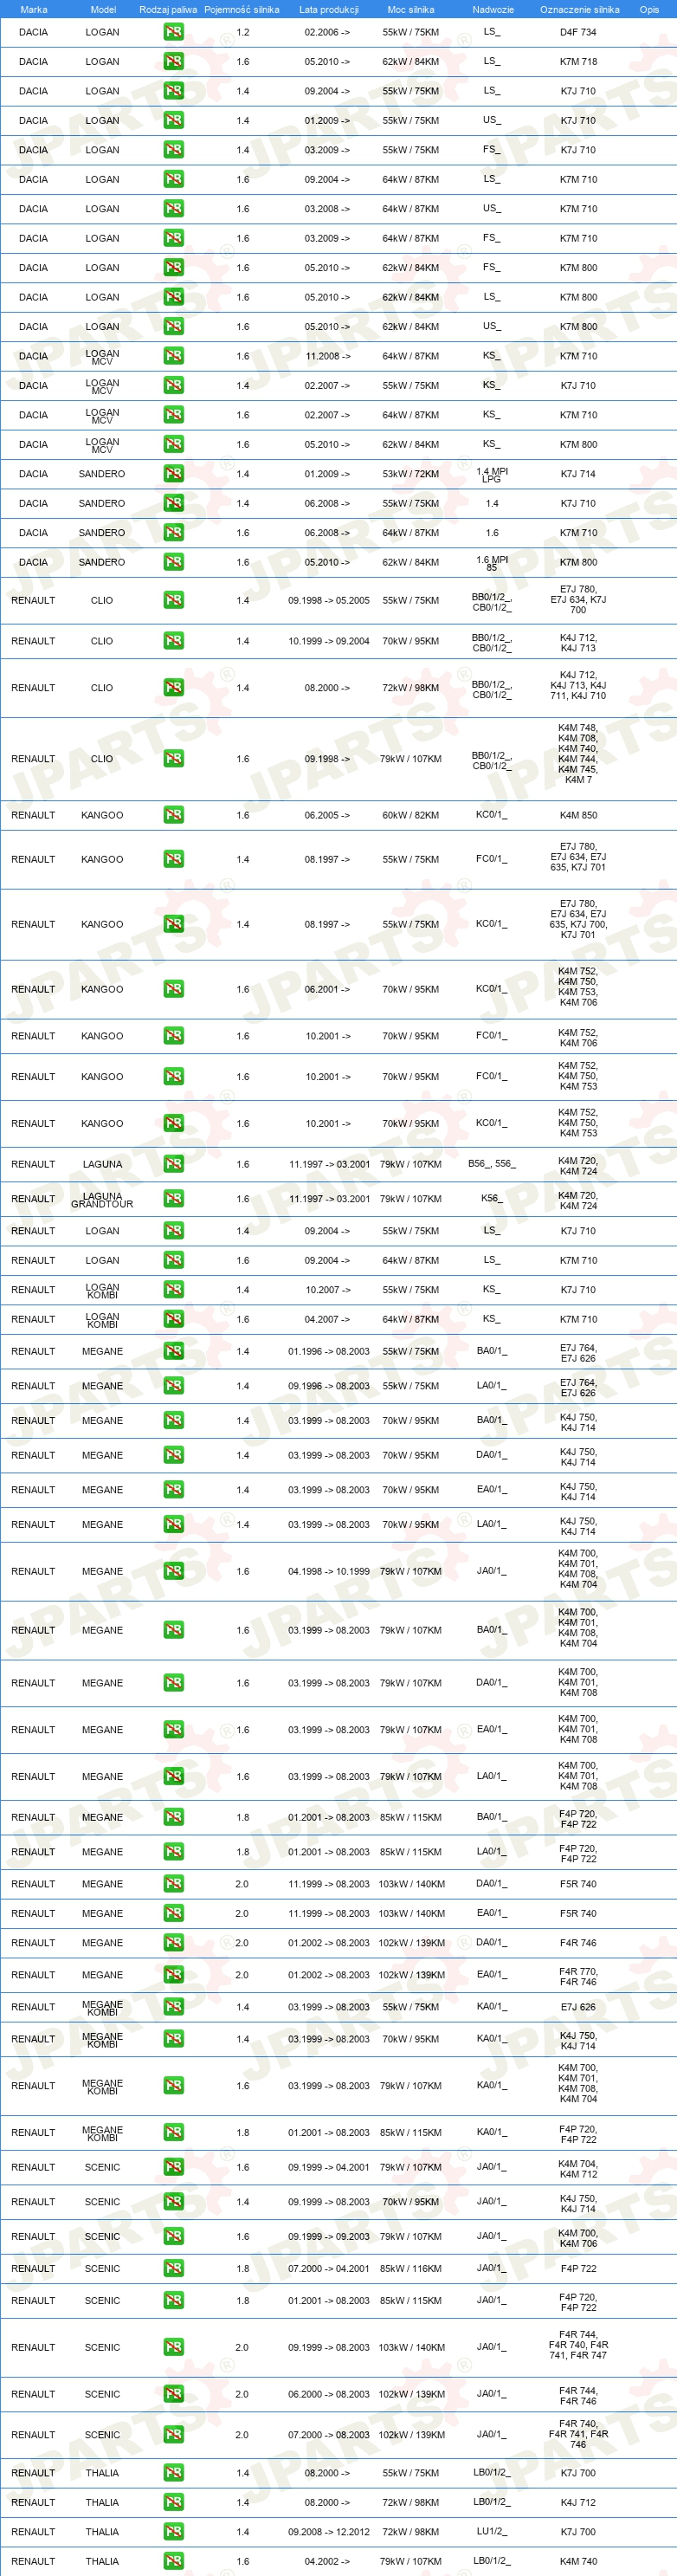This screenshot has height=2576, width=677.
Task: Click the body code LU1/2_
Action: (492, 2531)
